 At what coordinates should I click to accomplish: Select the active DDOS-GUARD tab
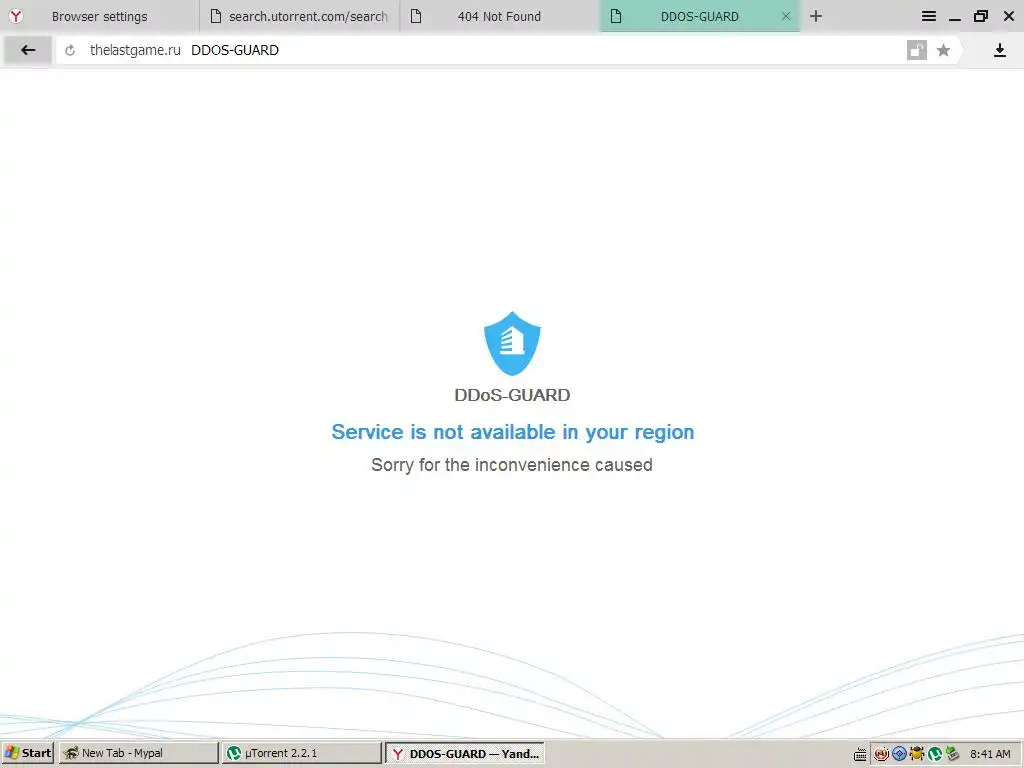pyautogui.click(x=699, y=16)
